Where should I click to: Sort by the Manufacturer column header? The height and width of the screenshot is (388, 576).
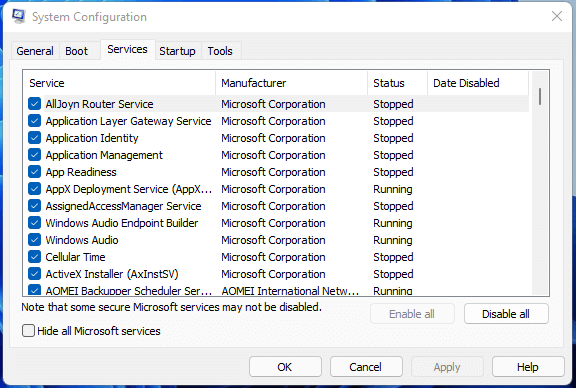[291, 83]
